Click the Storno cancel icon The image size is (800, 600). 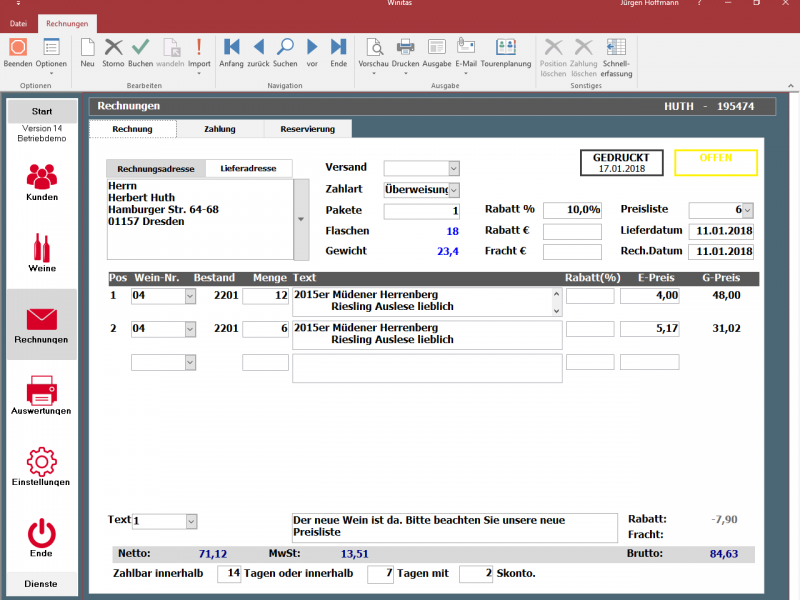114,47
